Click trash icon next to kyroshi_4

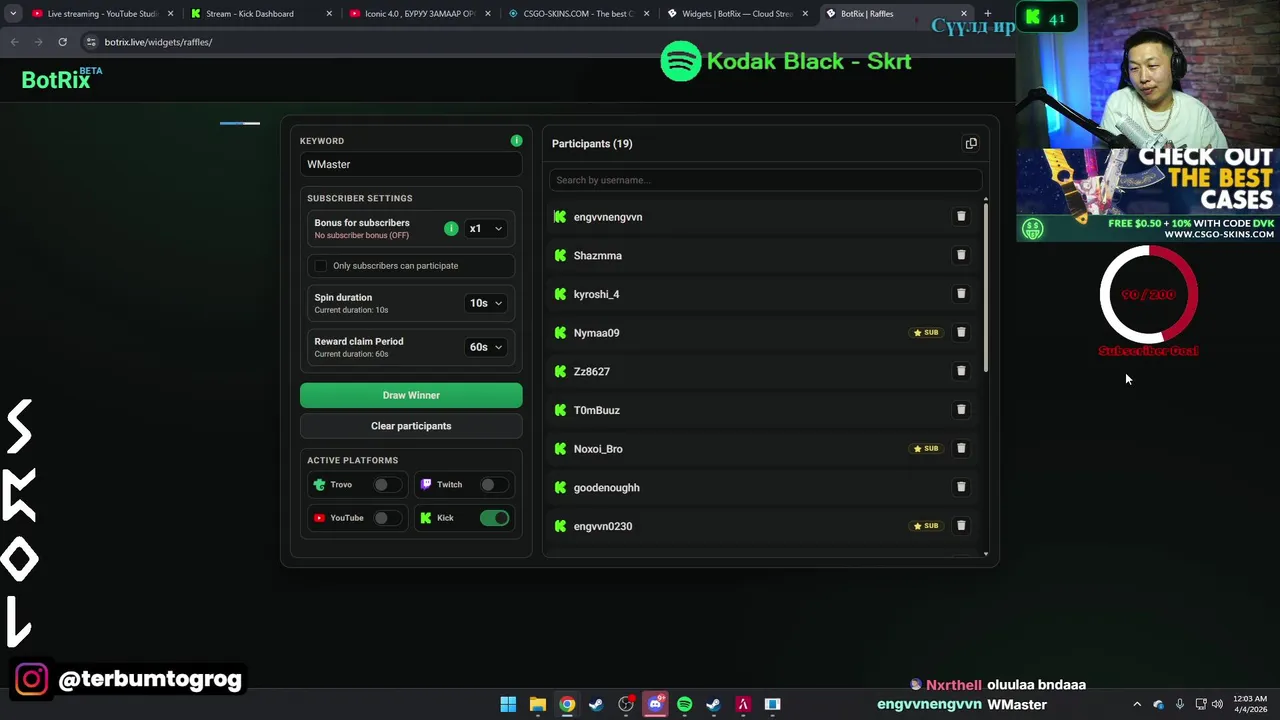pos(961,294)
